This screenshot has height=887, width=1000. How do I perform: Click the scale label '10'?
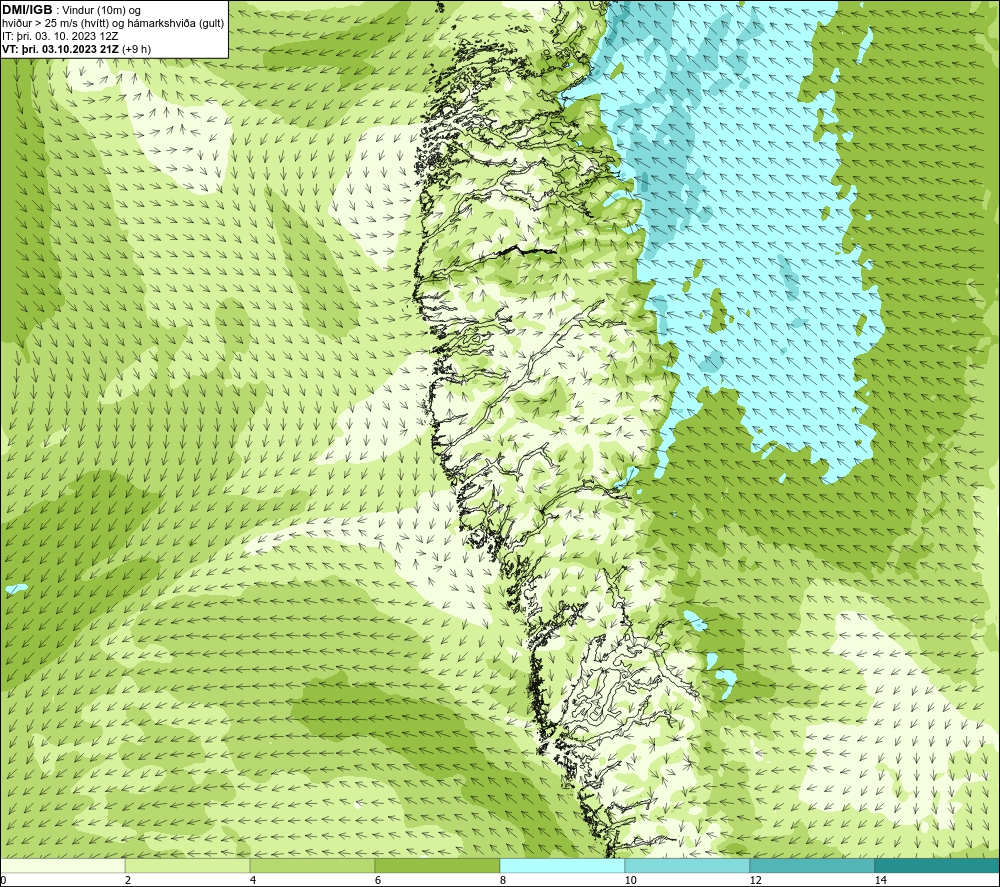[x=630, y=881]
